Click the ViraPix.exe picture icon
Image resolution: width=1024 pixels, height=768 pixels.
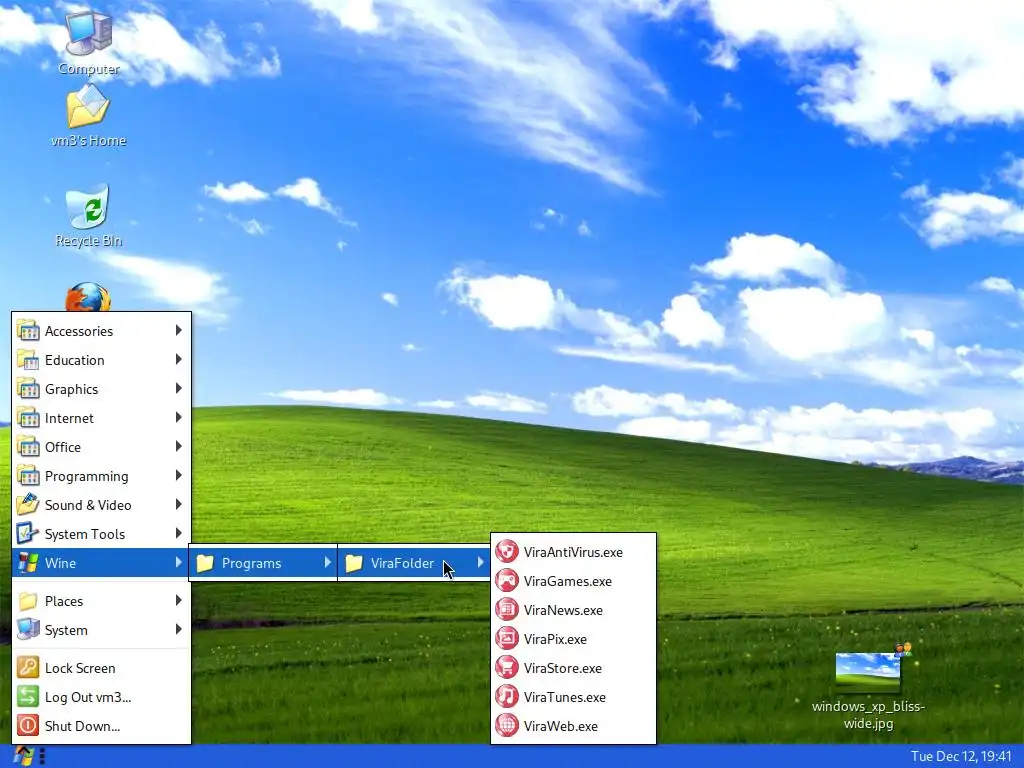(507, 639)
